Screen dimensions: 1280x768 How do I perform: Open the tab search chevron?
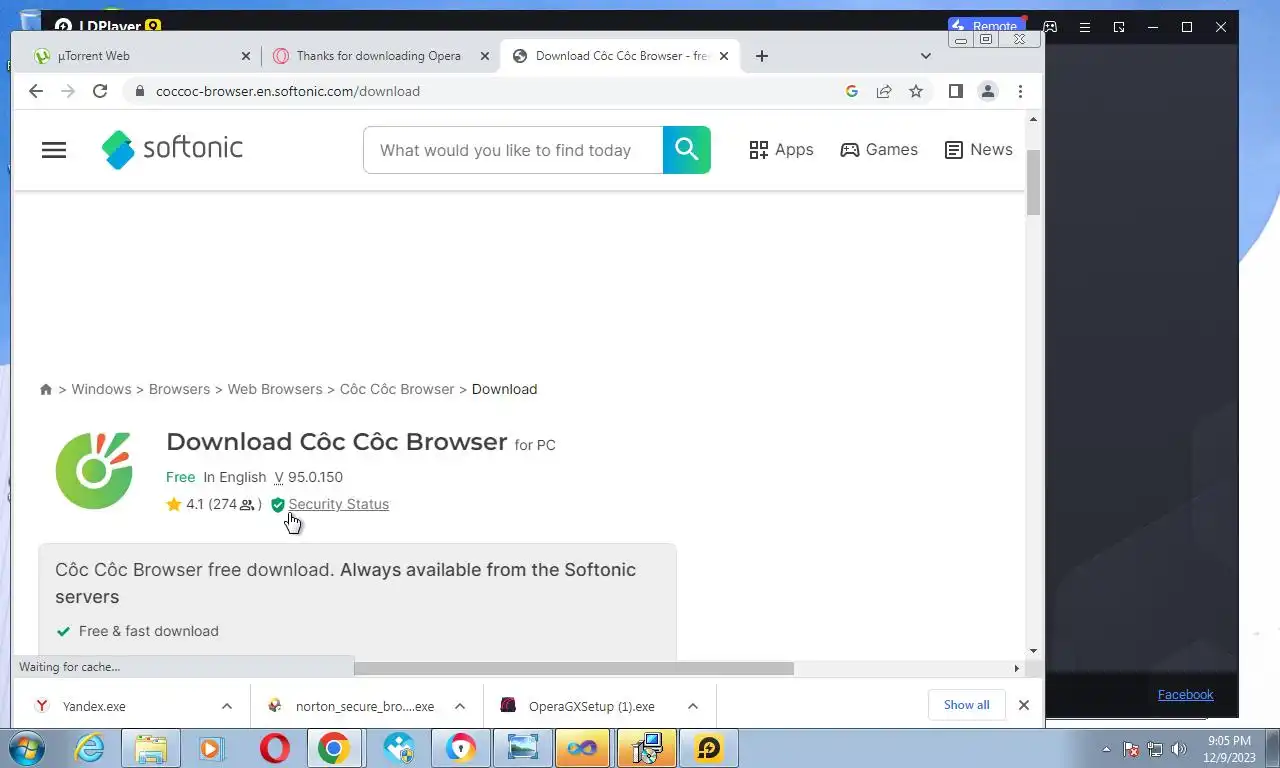click(x=926, y=56)
